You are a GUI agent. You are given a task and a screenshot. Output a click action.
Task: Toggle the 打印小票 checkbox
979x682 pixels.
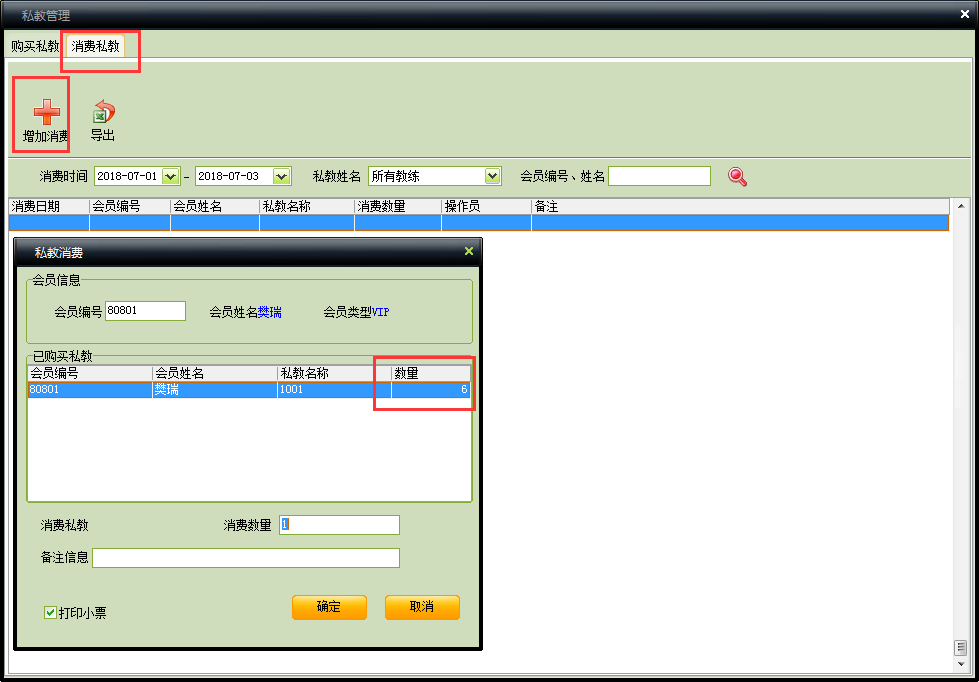click(51, 612)
